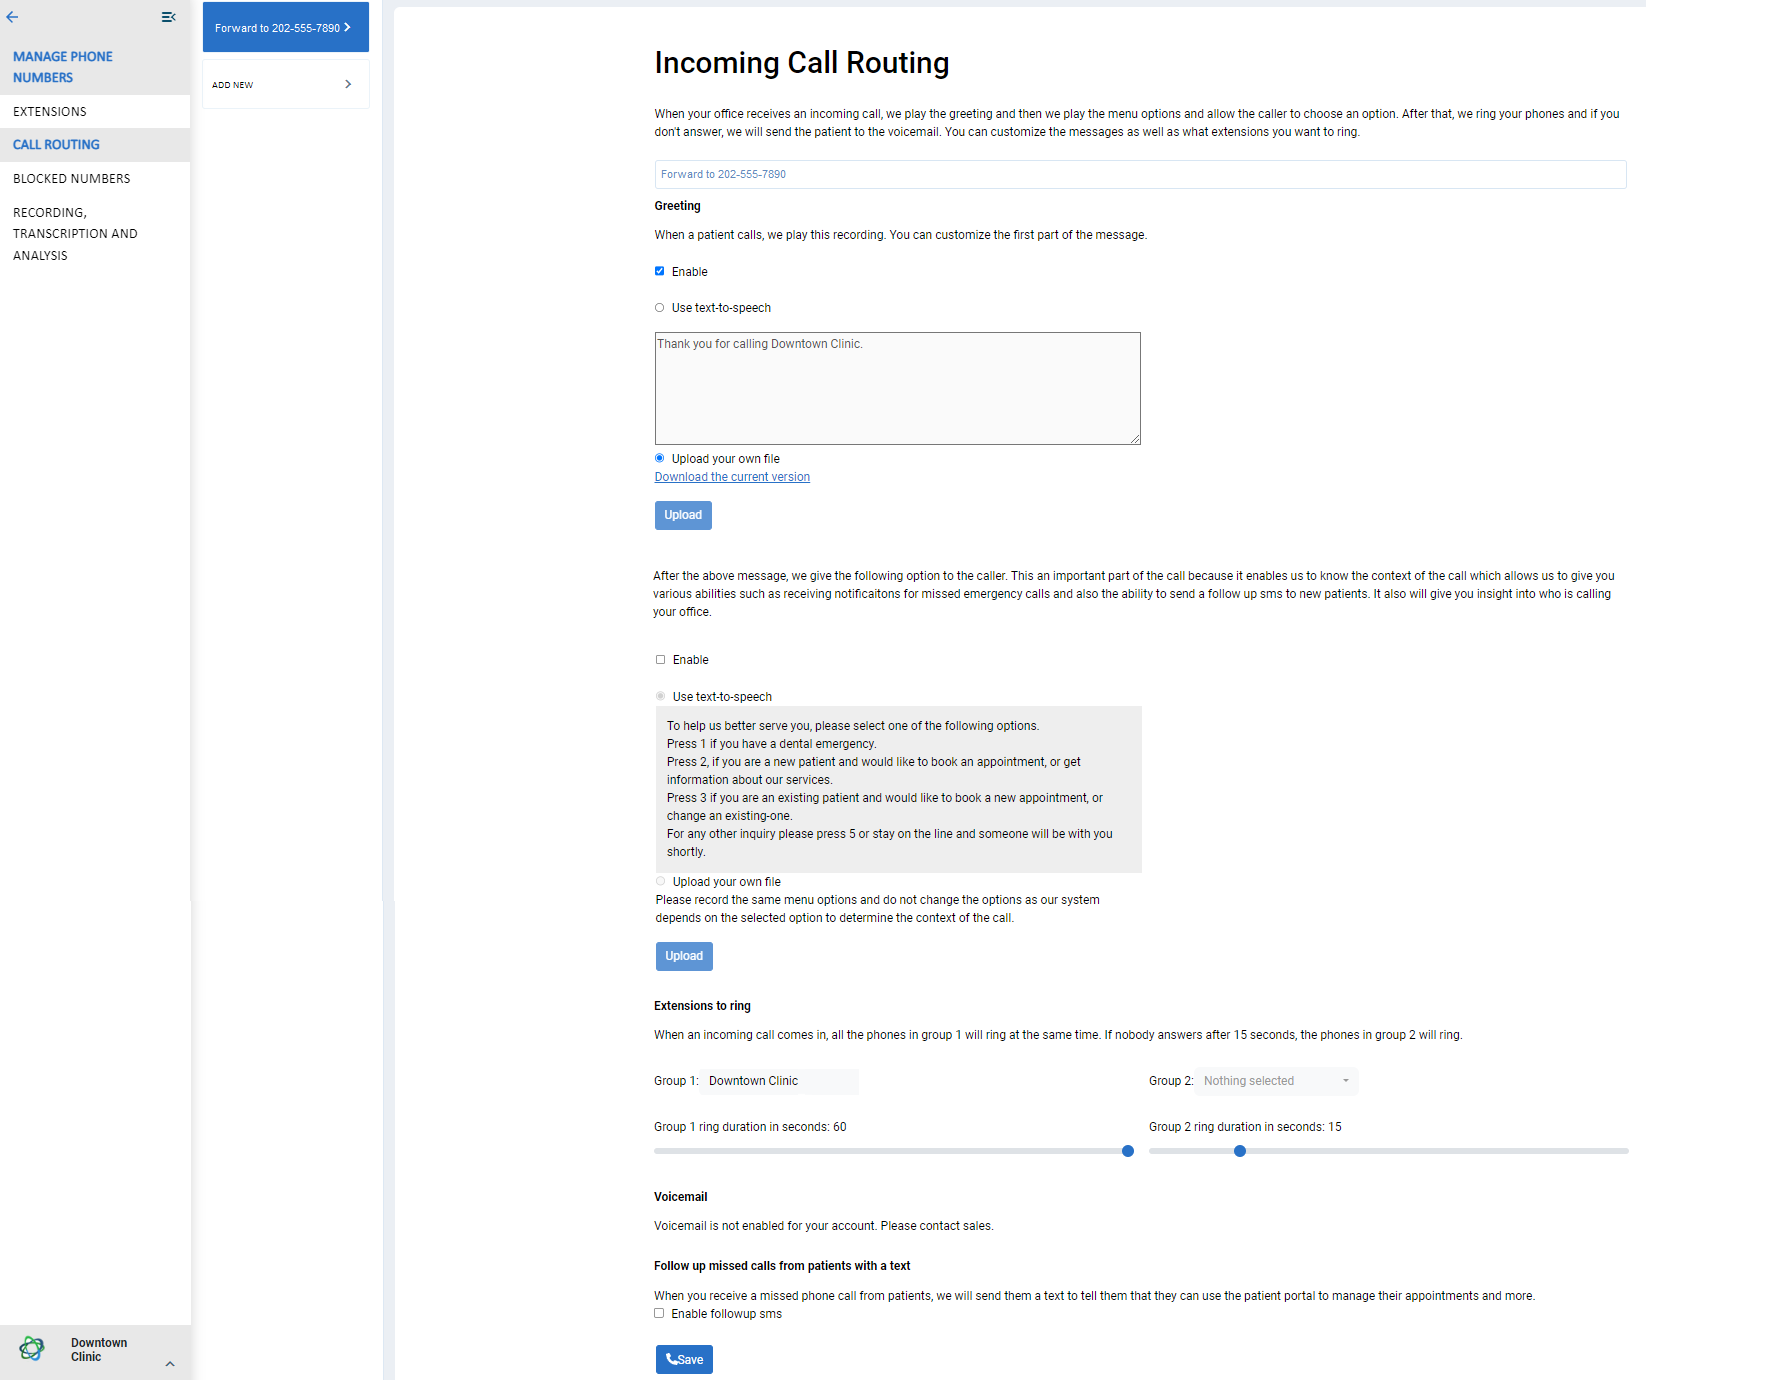Image resolution: width=1790 pixels, height=1386 pixels.
Task: Click Upload button under greeting
Action: (683, 515)
